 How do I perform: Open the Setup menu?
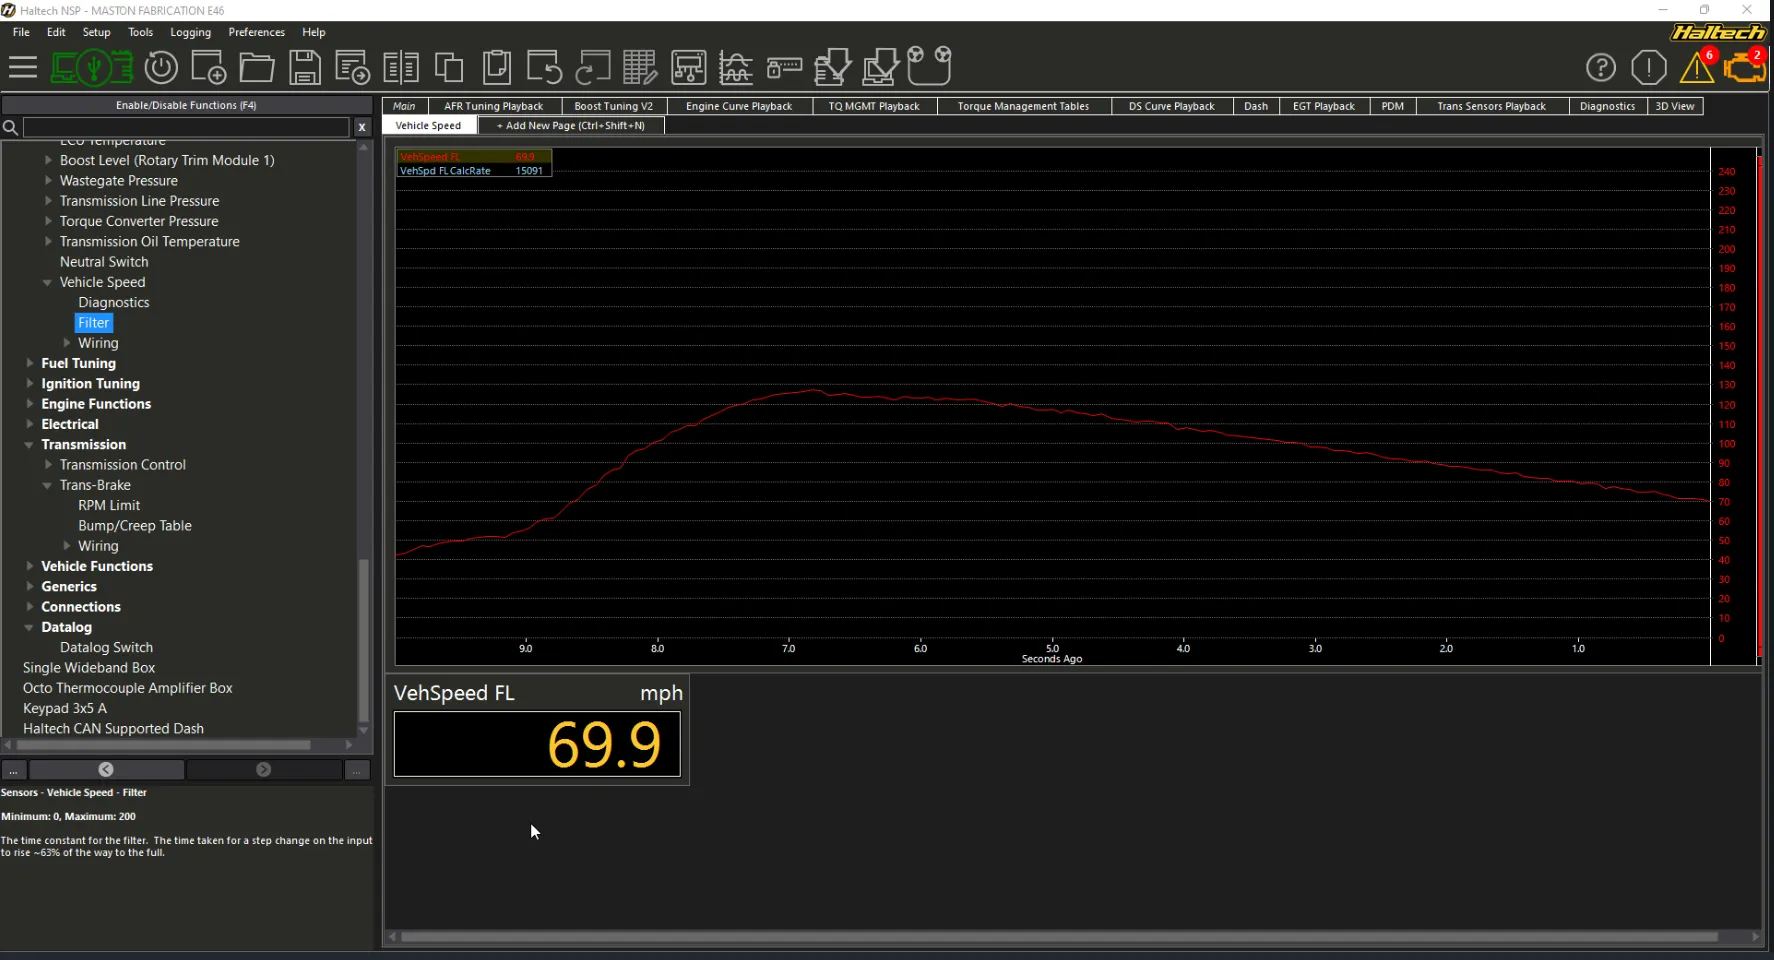(x=96, y=32)
